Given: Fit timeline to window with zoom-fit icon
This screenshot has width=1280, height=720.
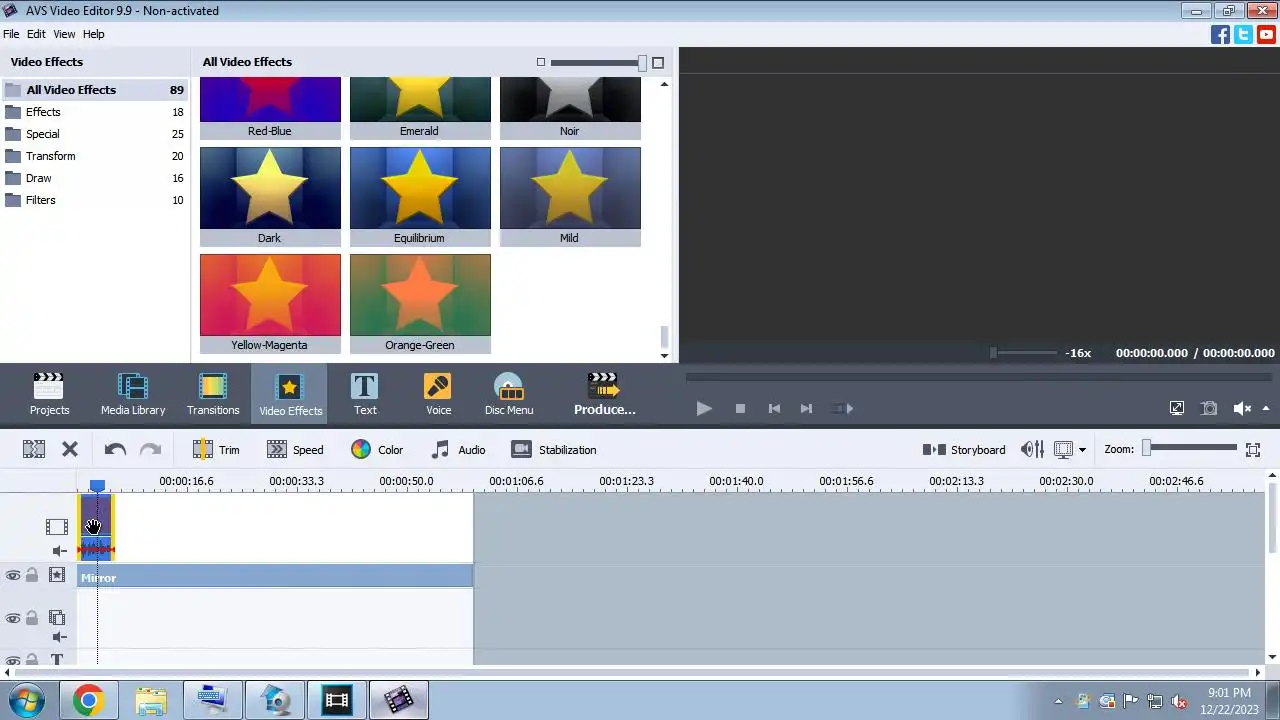Looking at the screenshot, I should (x=1253, y=450).
